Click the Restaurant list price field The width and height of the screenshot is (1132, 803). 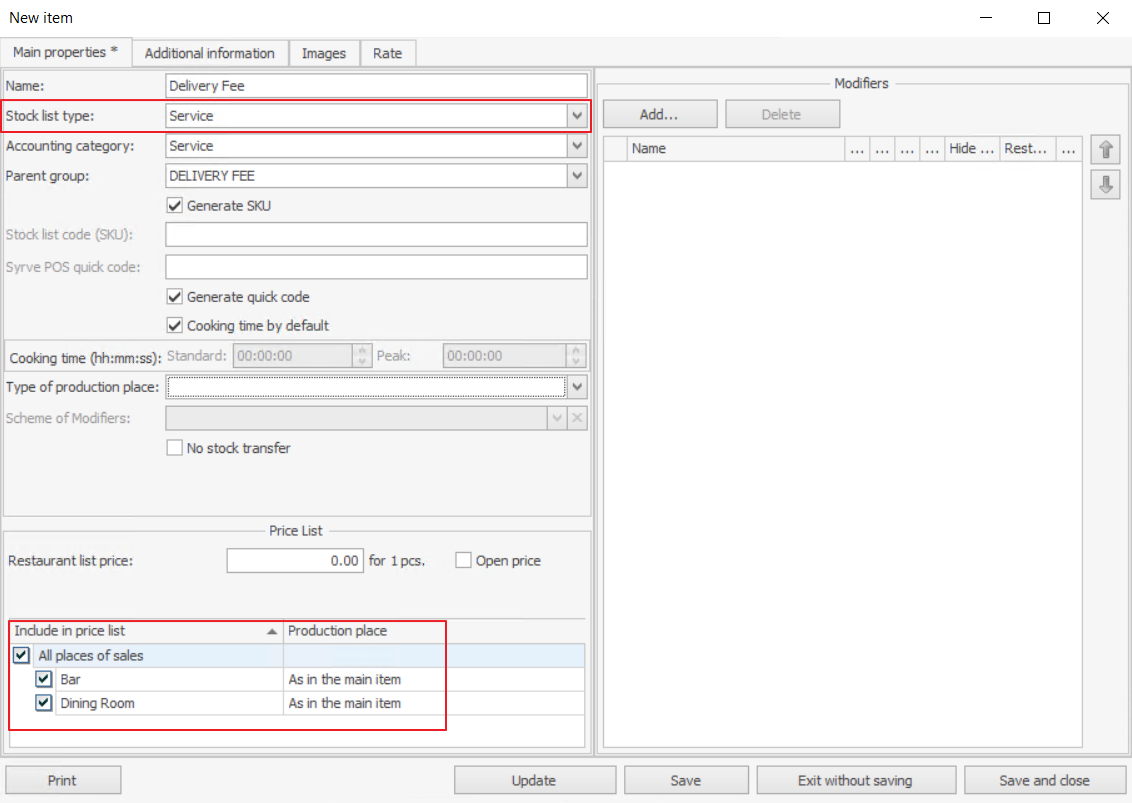point(294,561)
